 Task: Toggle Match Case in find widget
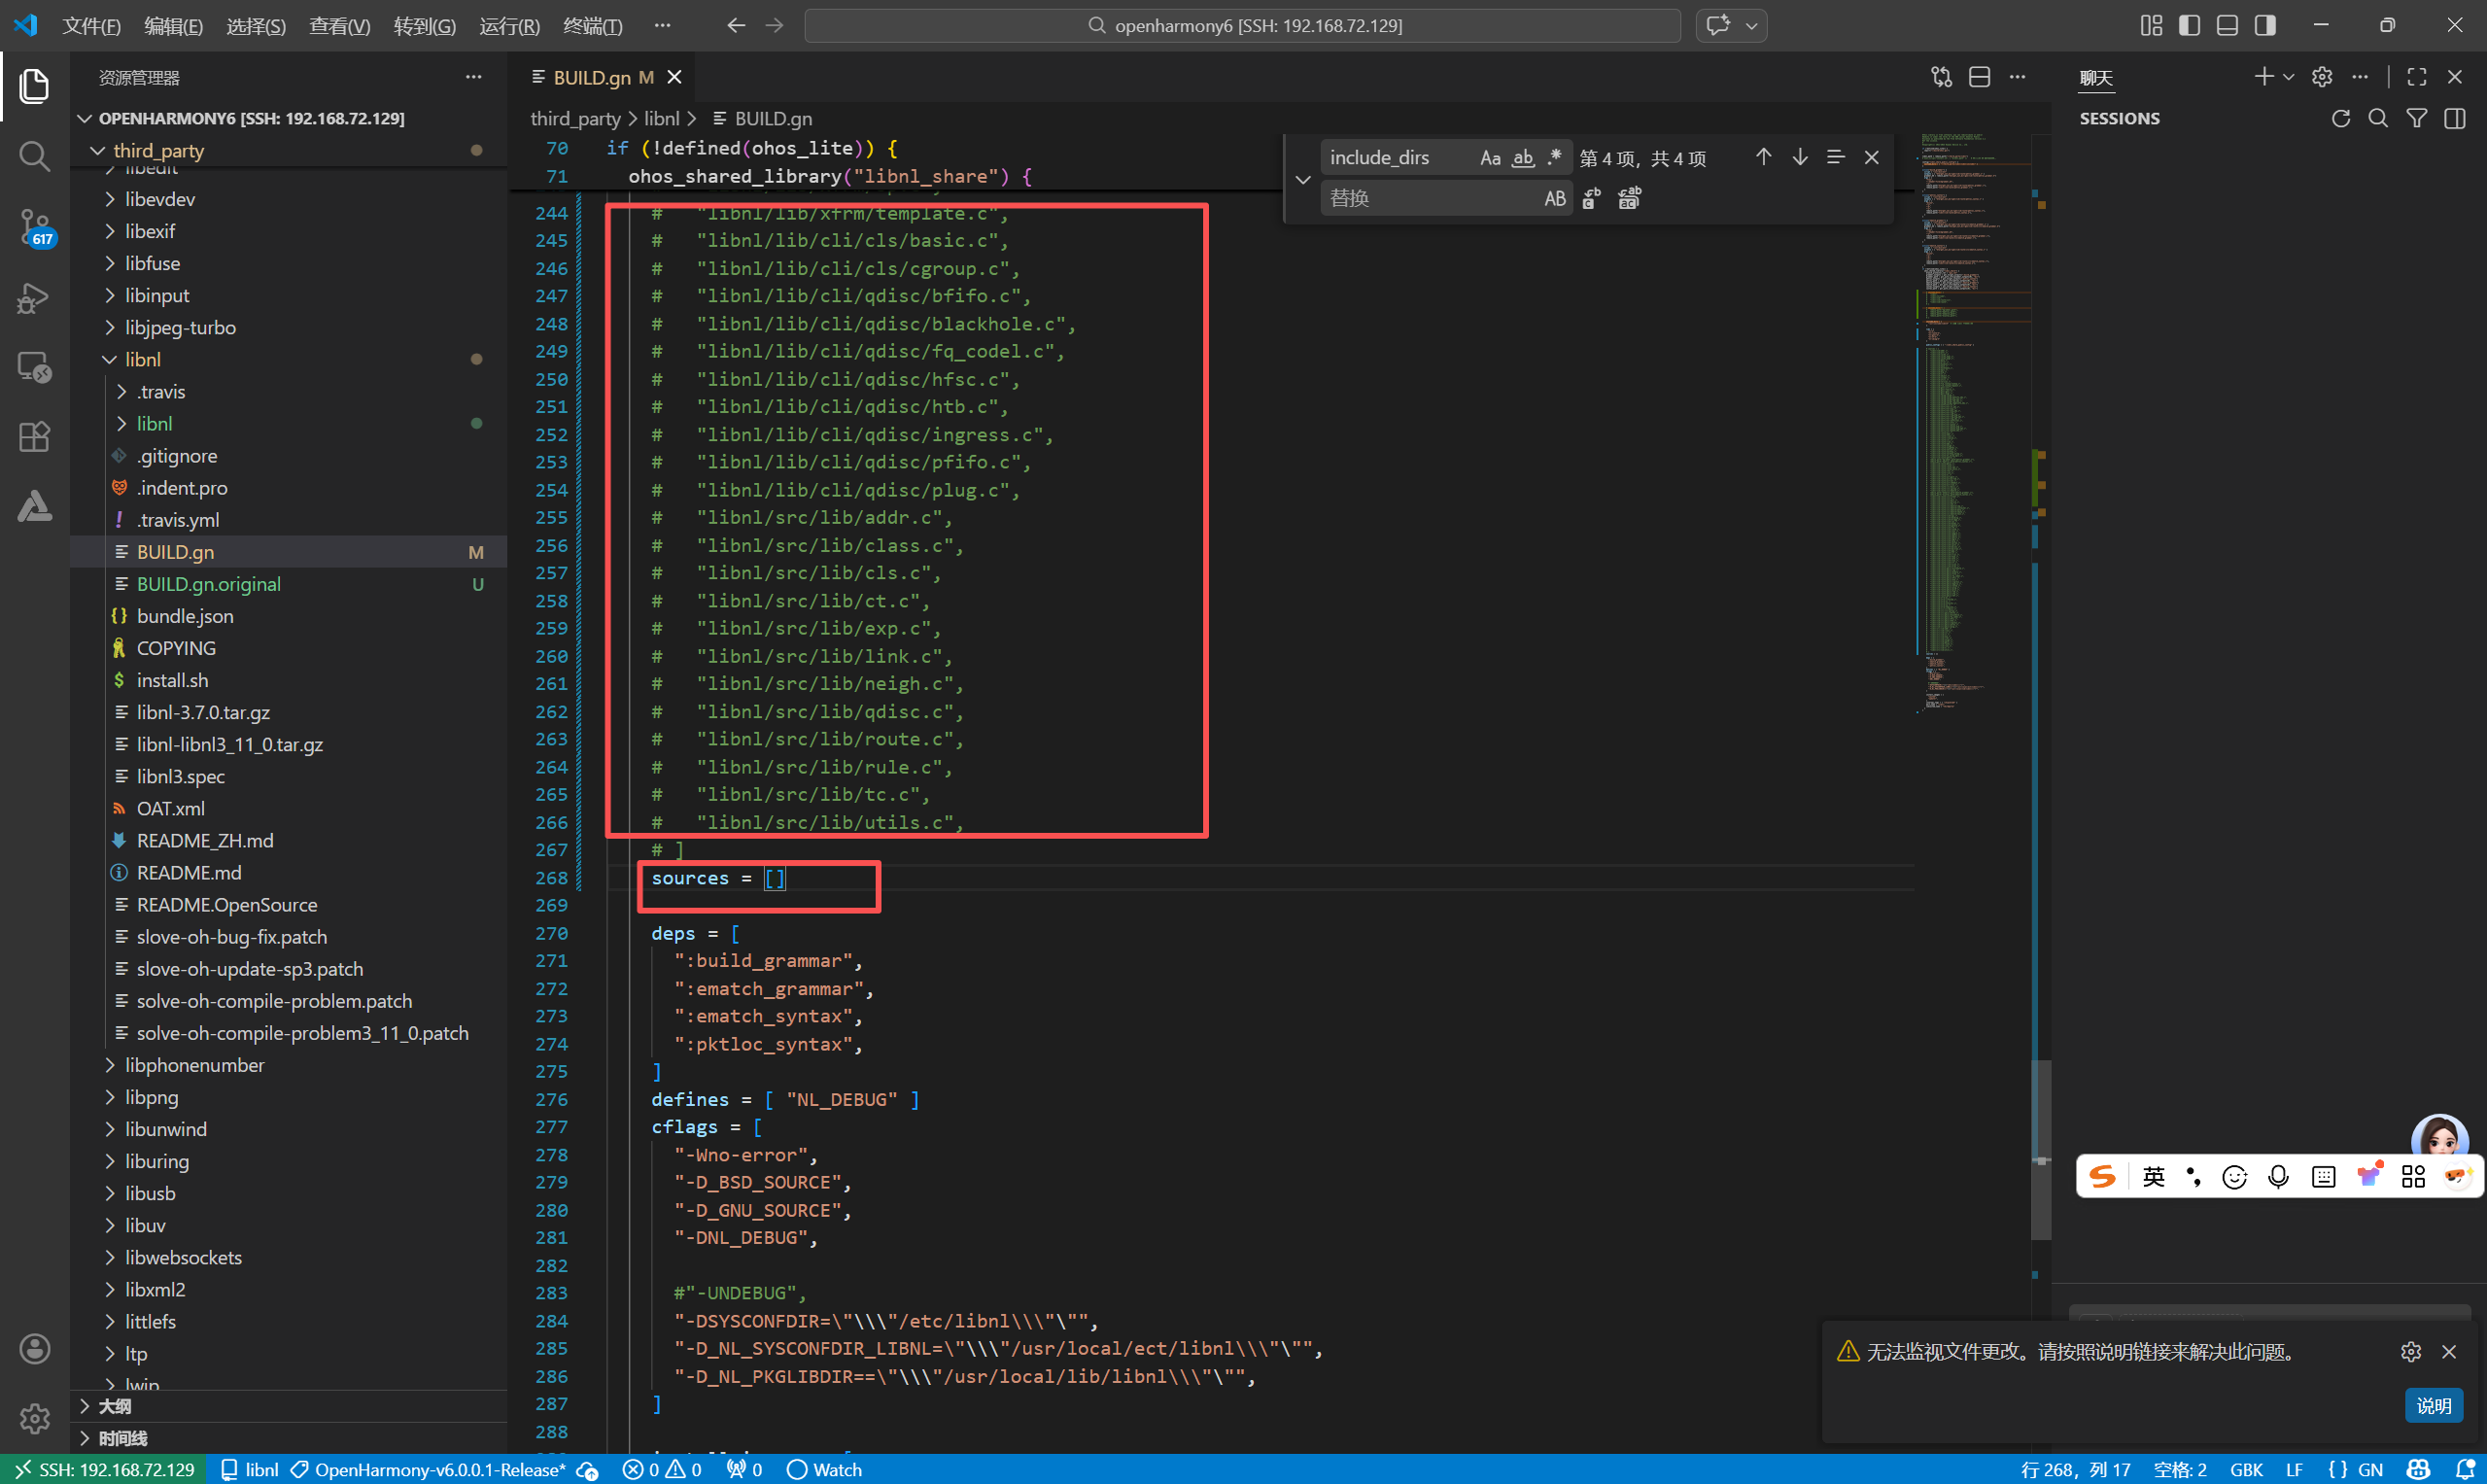(1490, 158)
